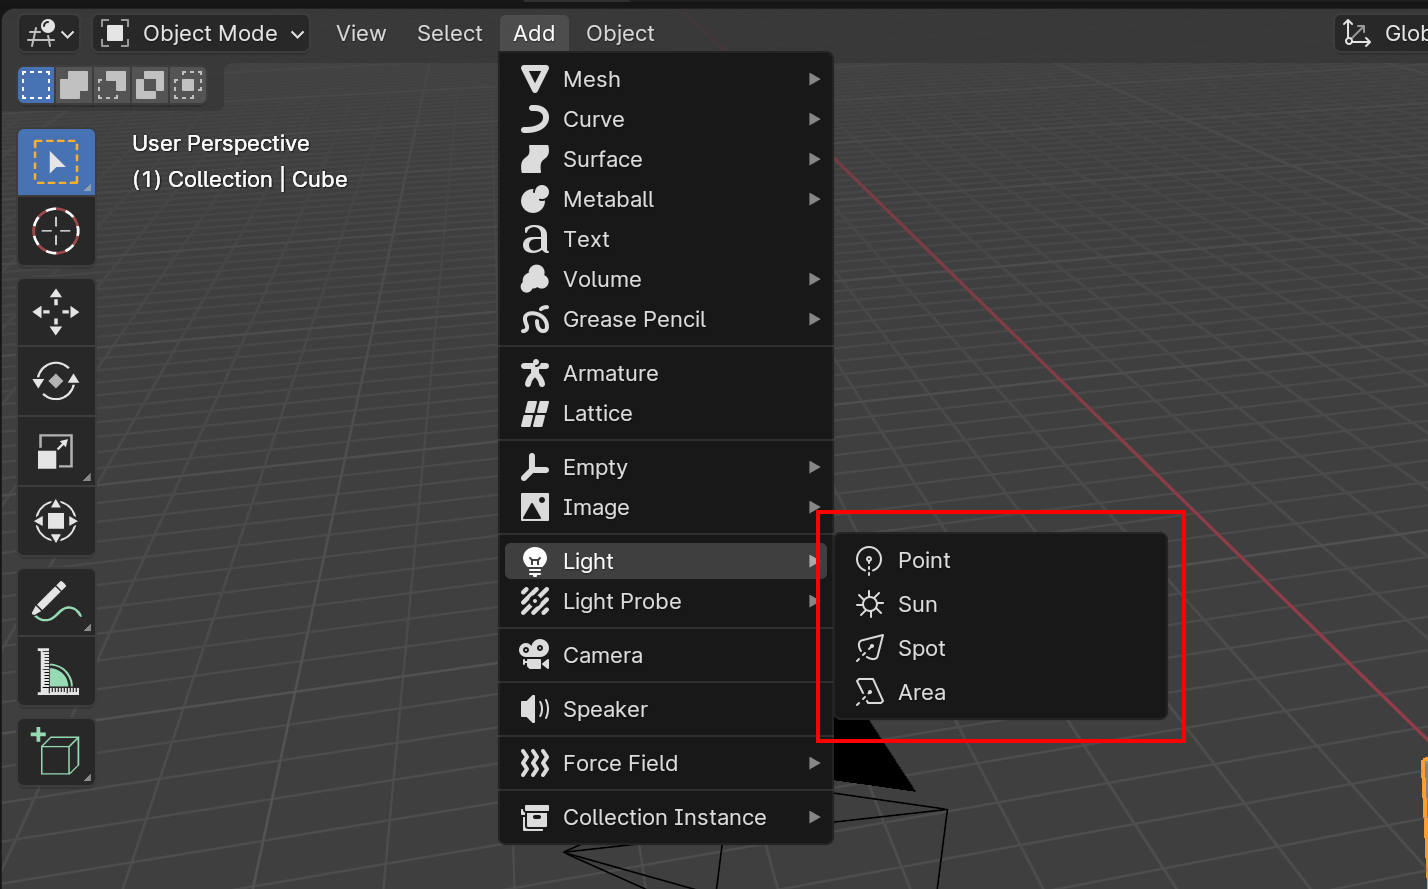Image resolution: width=1428 pixels, height=889 pixels.
Task: Click the Surface icon
Action: point(535,159)
